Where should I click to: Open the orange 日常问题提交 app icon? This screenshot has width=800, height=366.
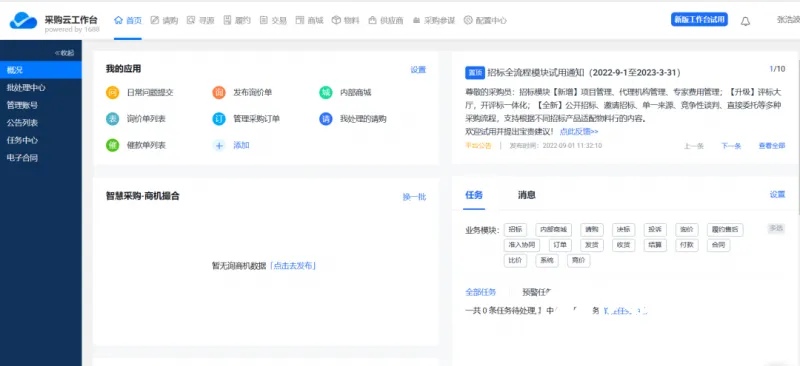tap(112, 92)
